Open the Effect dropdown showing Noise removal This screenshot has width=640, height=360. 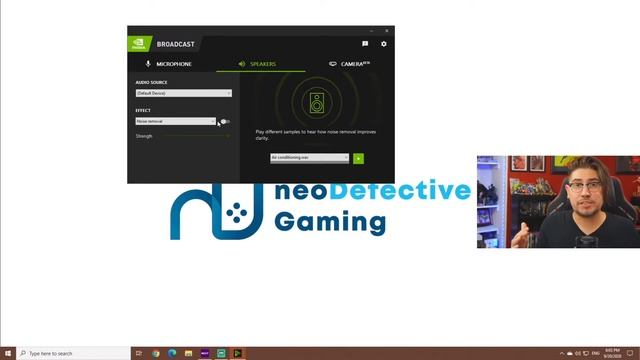tap(176, 121)
